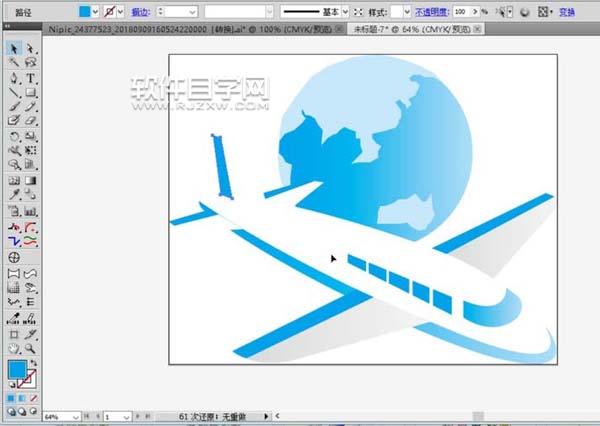
Task: Select the black arrow Selection tool
Action: click(x=14, y=49)
